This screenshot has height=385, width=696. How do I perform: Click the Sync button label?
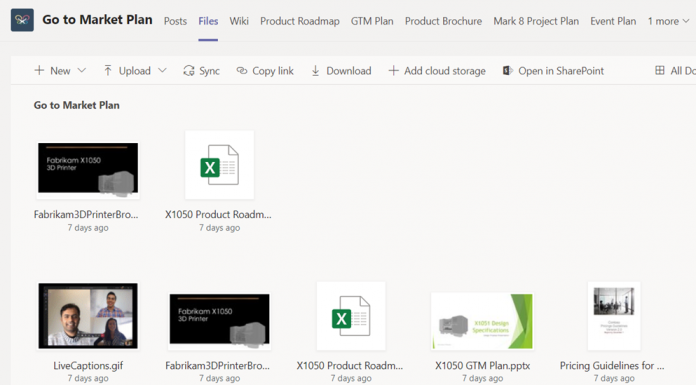click(209, 71)
